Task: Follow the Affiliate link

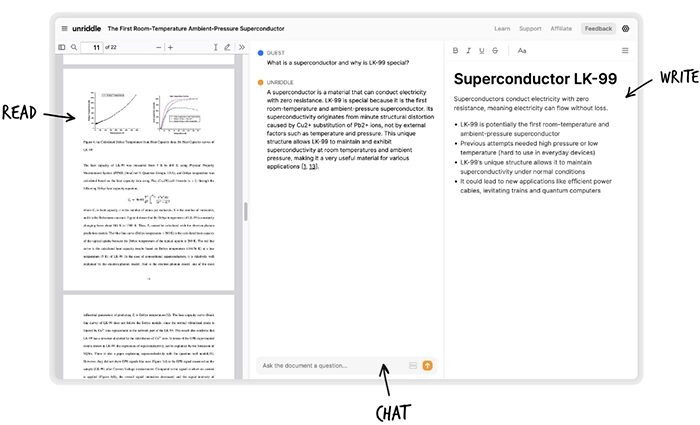Action: (561, 29)
